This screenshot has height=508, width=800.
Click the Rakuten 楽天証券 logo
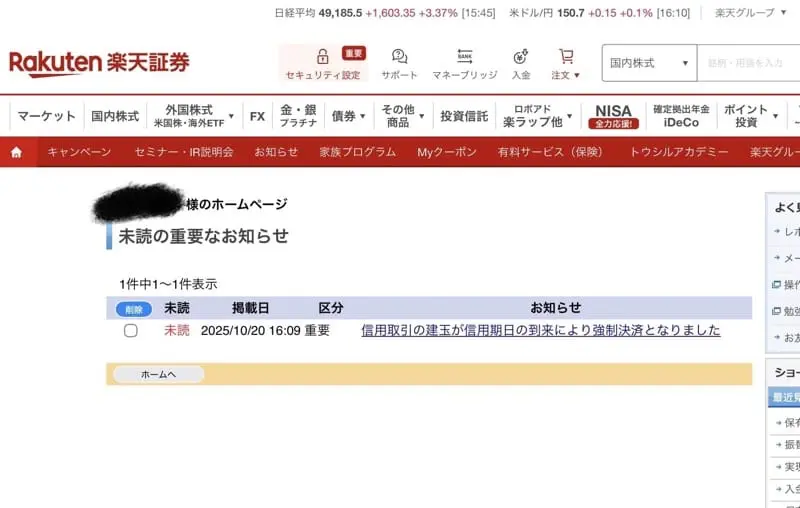(99, 63)
